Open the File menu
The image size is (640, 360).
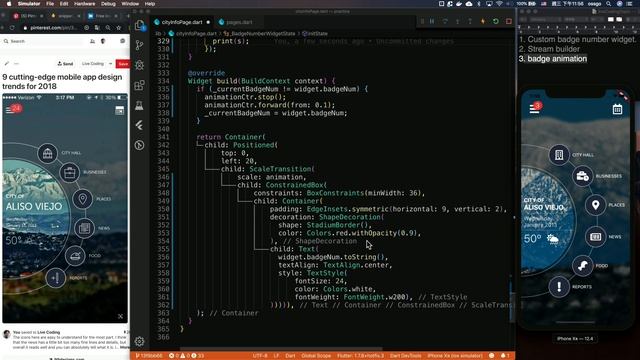pos(50,4)
